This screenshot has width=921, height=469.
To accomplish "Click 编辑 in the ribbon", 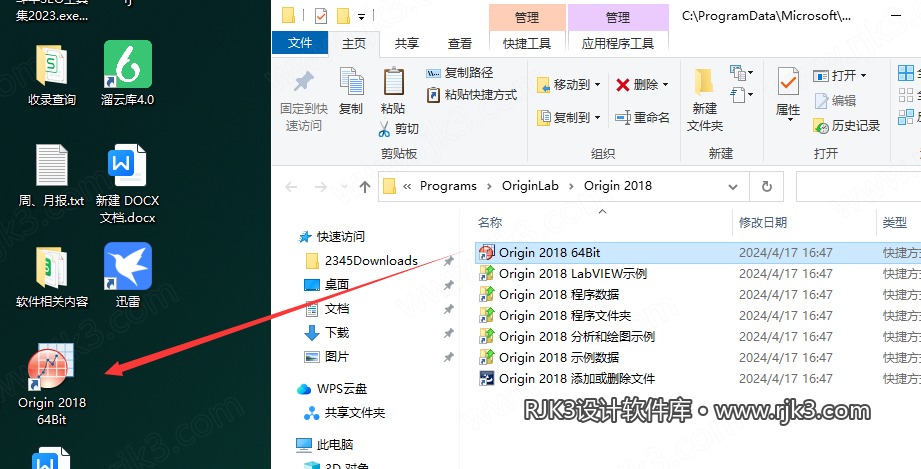I will tap(835, 100).
